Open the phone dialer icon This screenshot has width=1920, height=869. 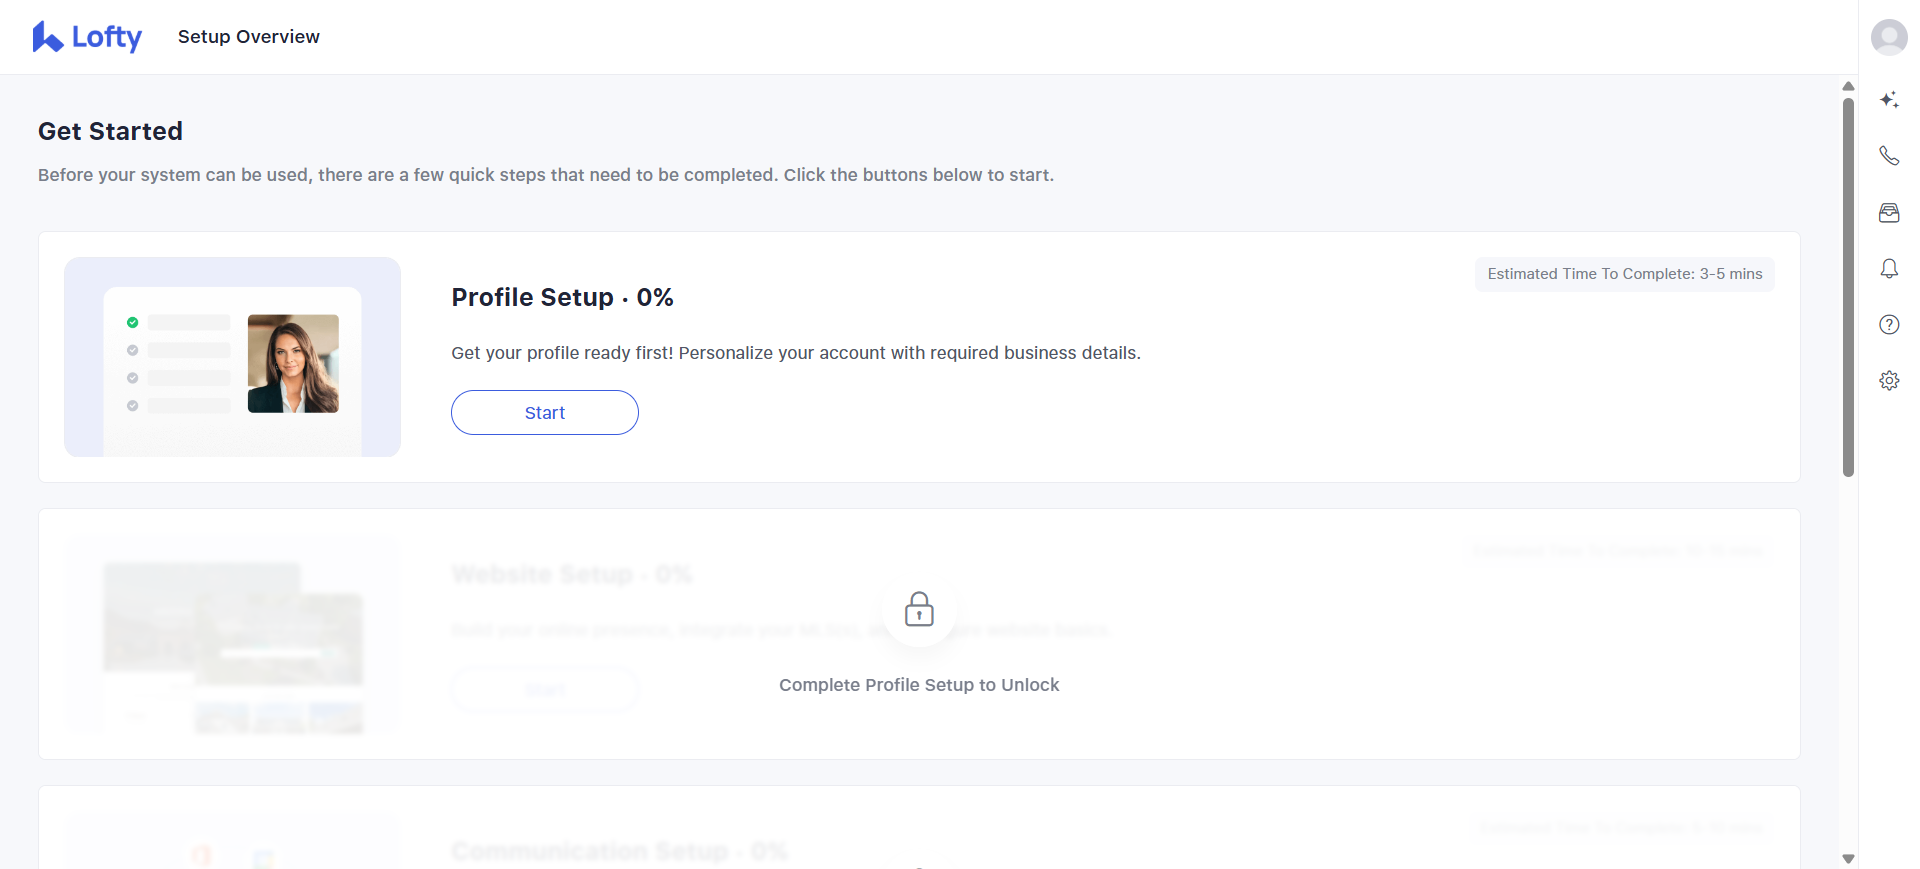pos(1889,156)
